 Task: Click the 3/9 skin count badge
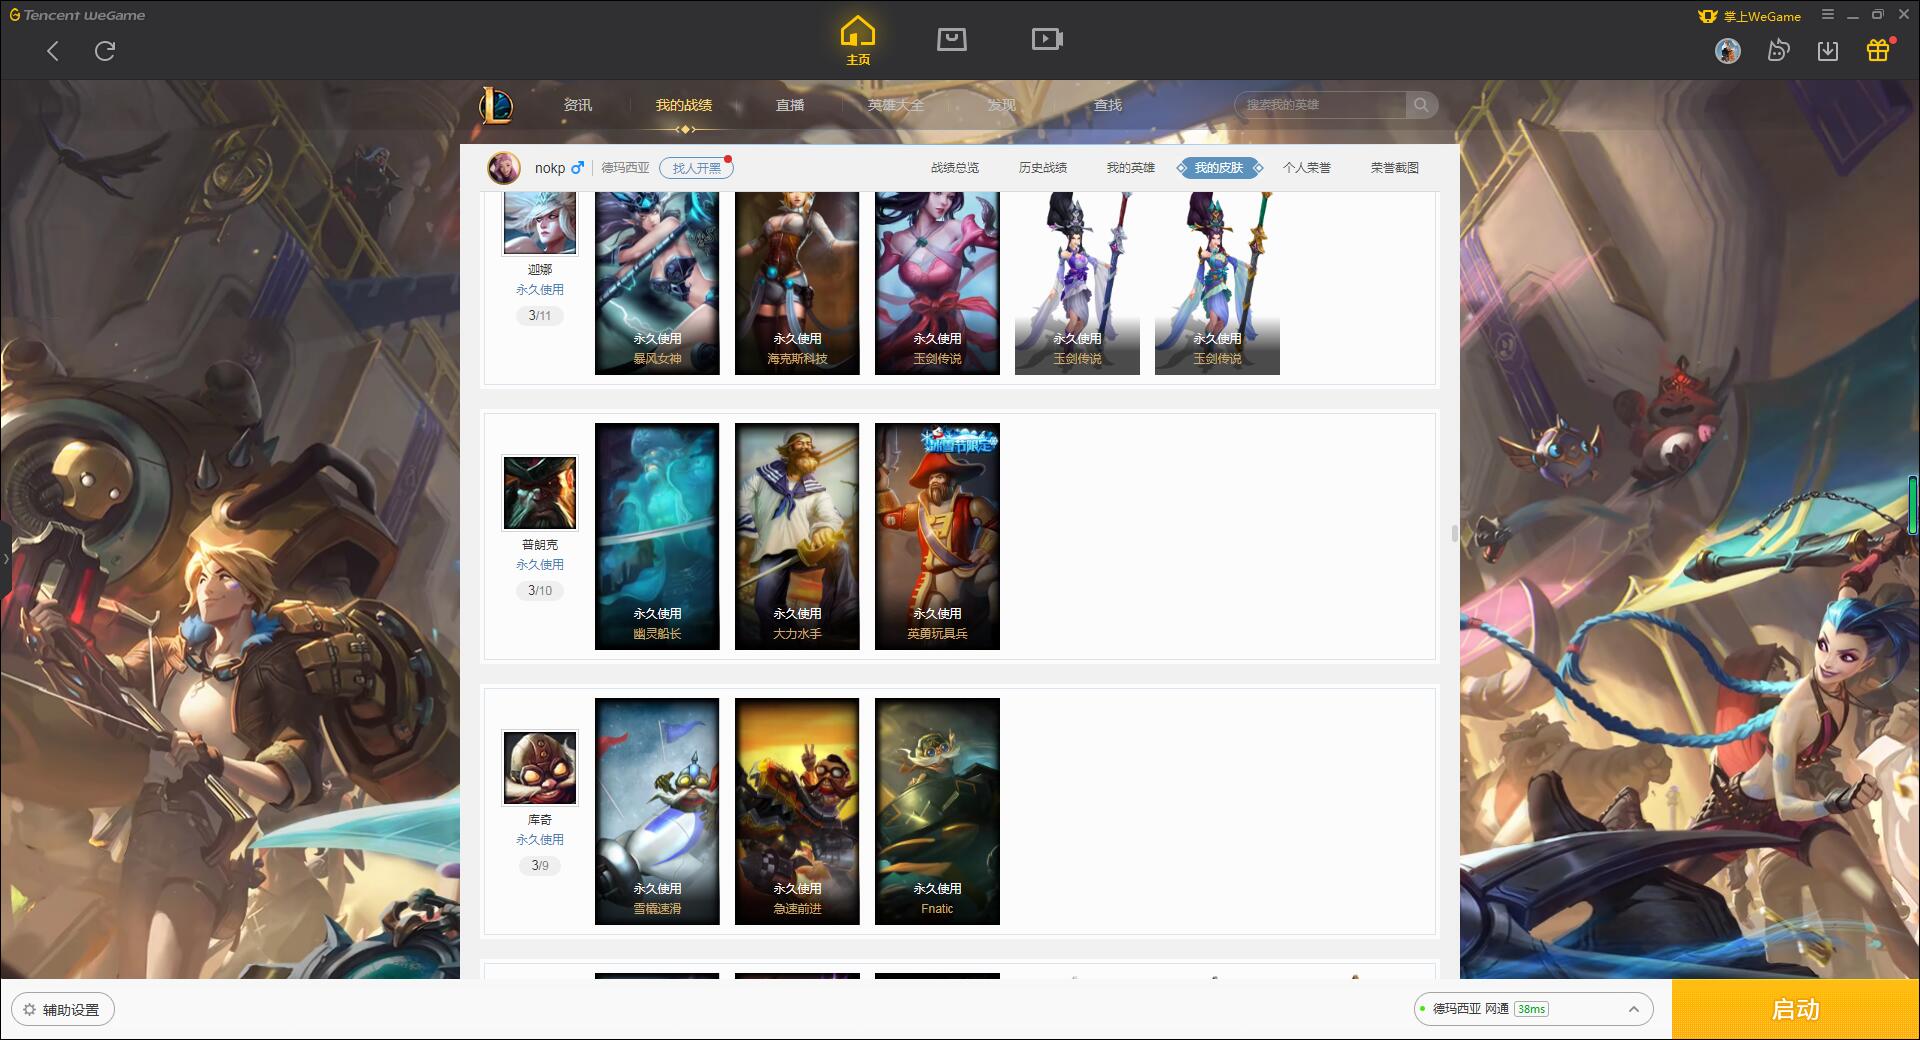(540, 866)
